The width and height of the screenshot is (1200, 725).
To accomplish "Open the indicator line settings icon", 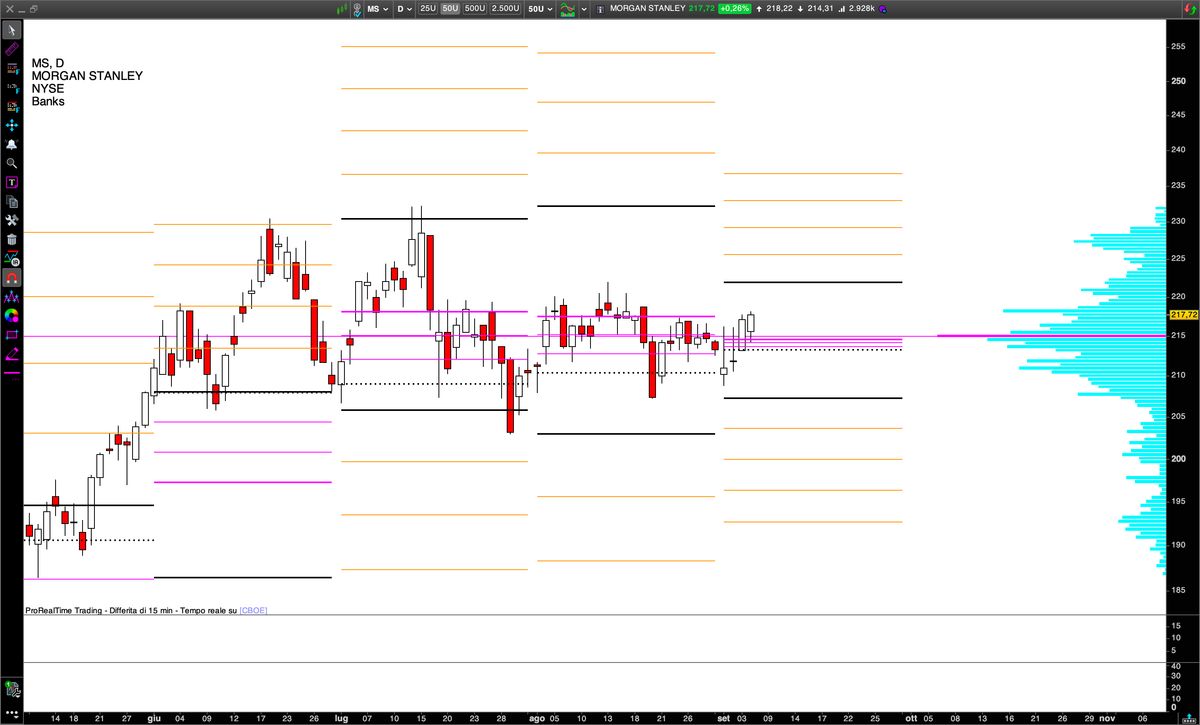I will [12, 258].
